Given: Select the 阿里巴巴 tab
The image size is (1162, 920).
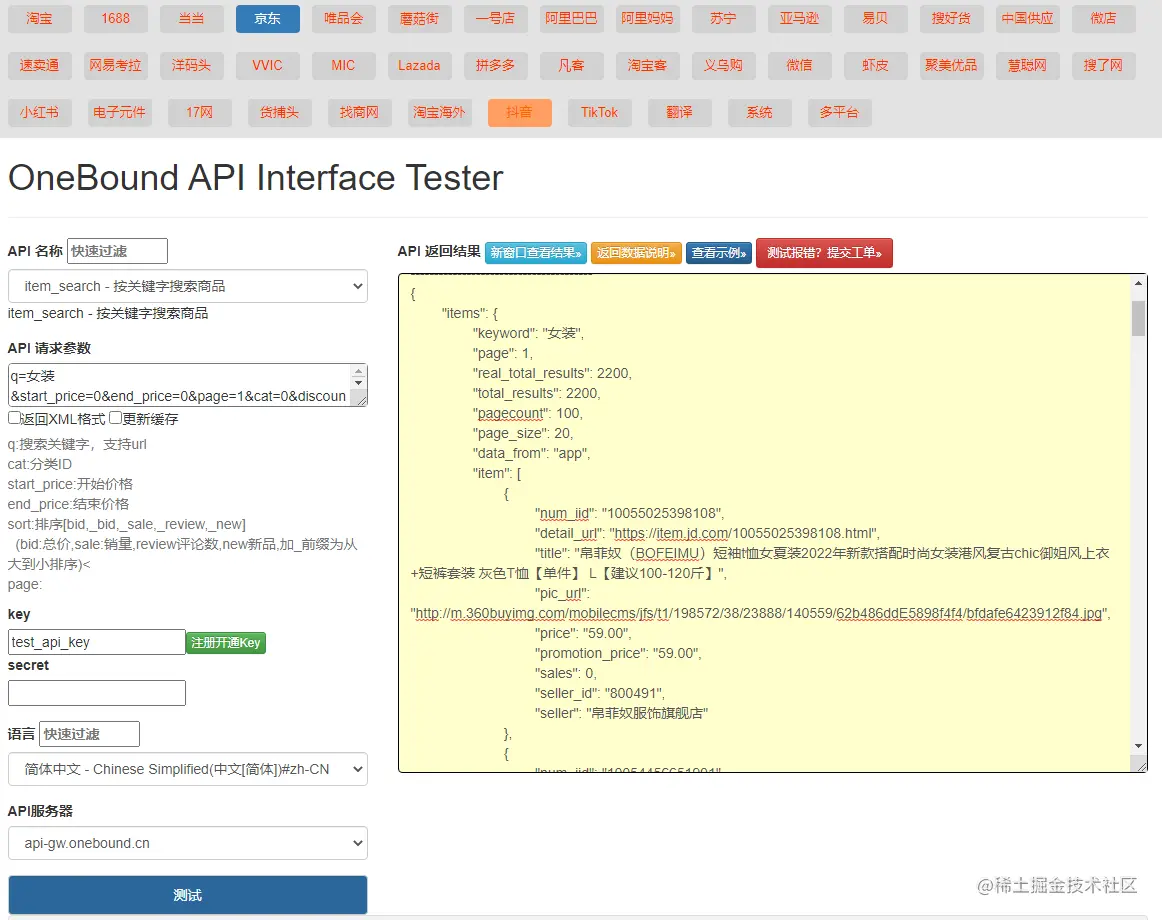Looking at the screenshot, I should (x=571, y=19).
